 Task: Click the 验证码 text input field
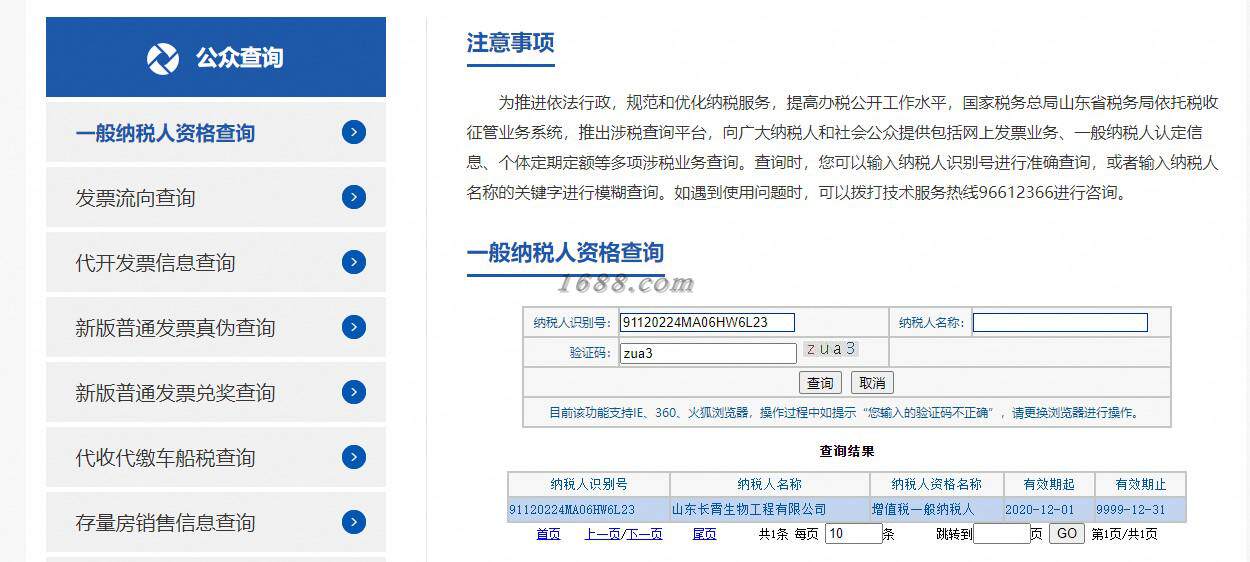[x=708, y=353]
